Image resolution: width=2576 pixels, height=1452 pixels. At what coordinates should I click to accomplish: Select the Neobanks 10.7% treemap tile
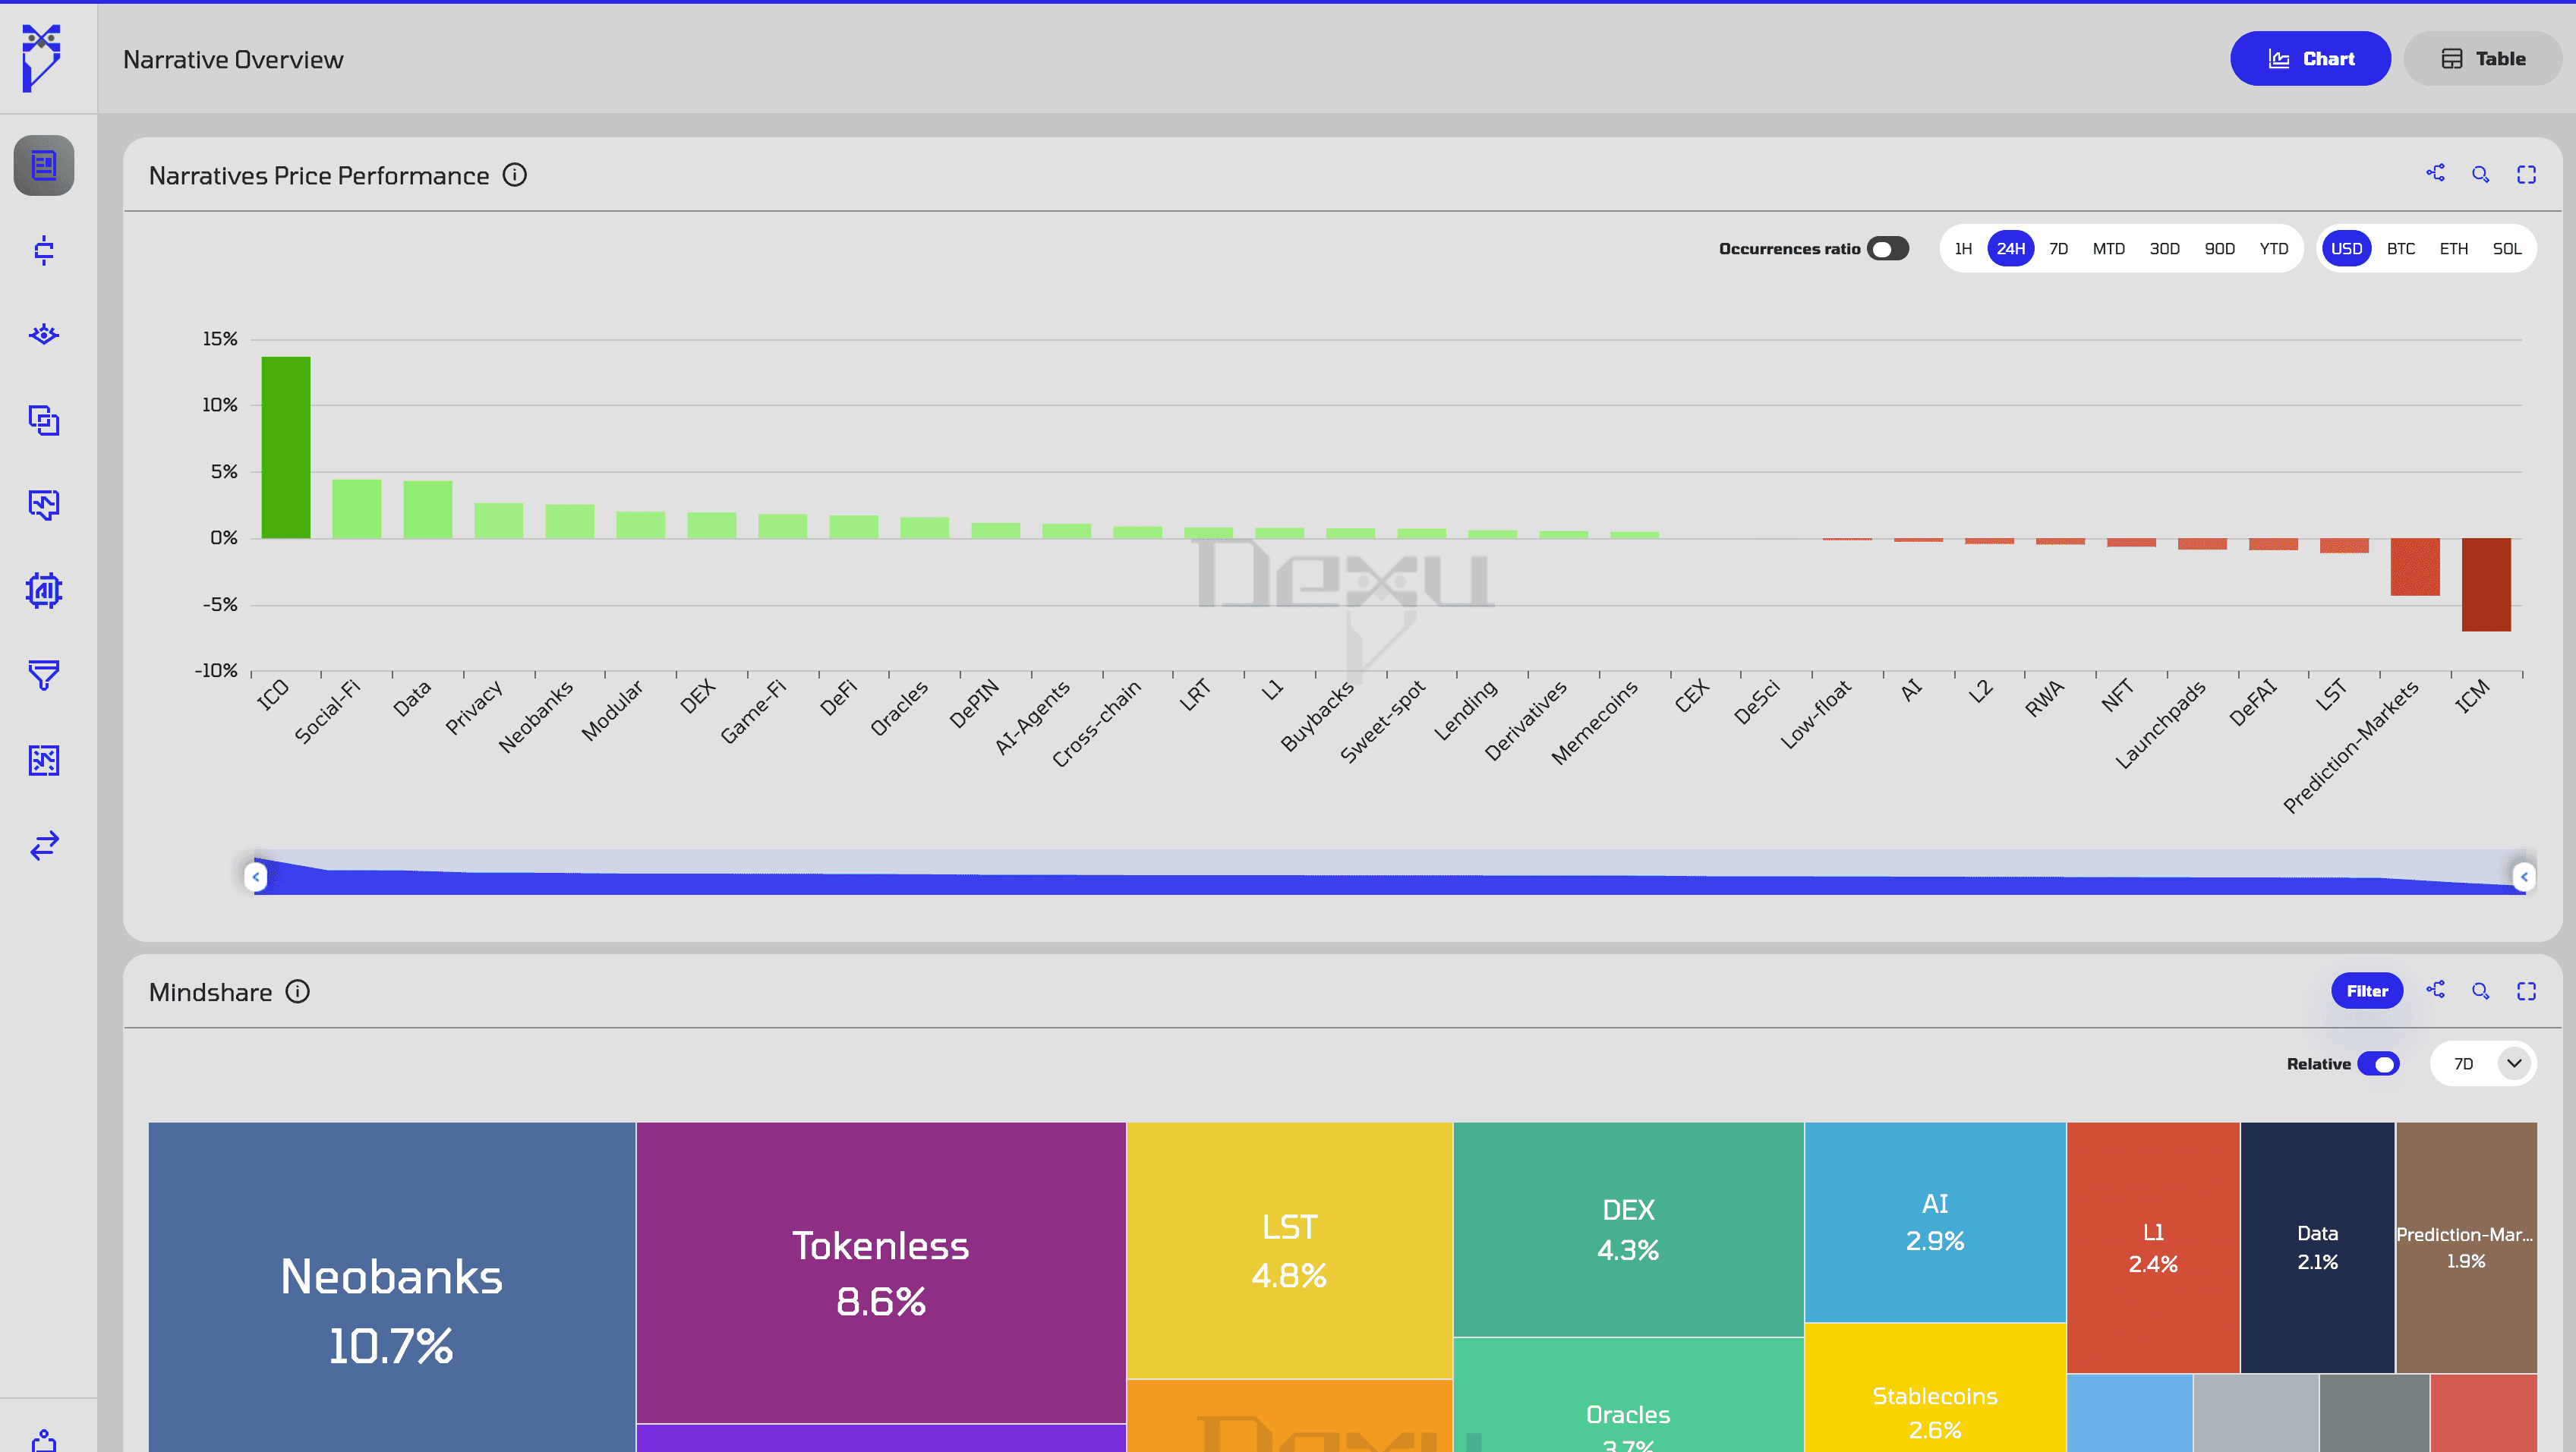[x=391, y=1287]
